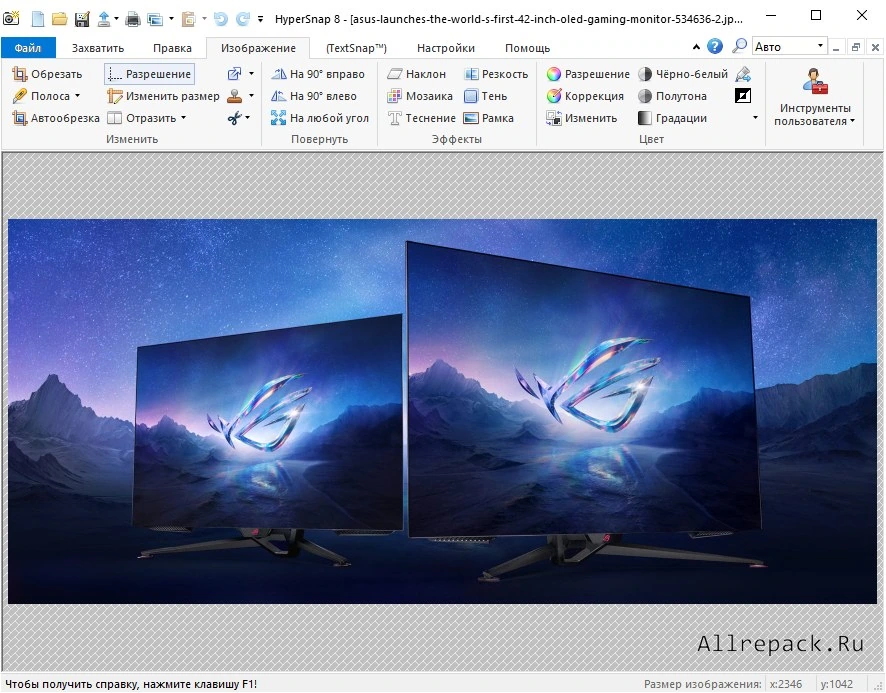Image resolution: width=886 pixels, height=693 pixels.
Task: Click the magnifier zoom icon
Action: point(739,46)
